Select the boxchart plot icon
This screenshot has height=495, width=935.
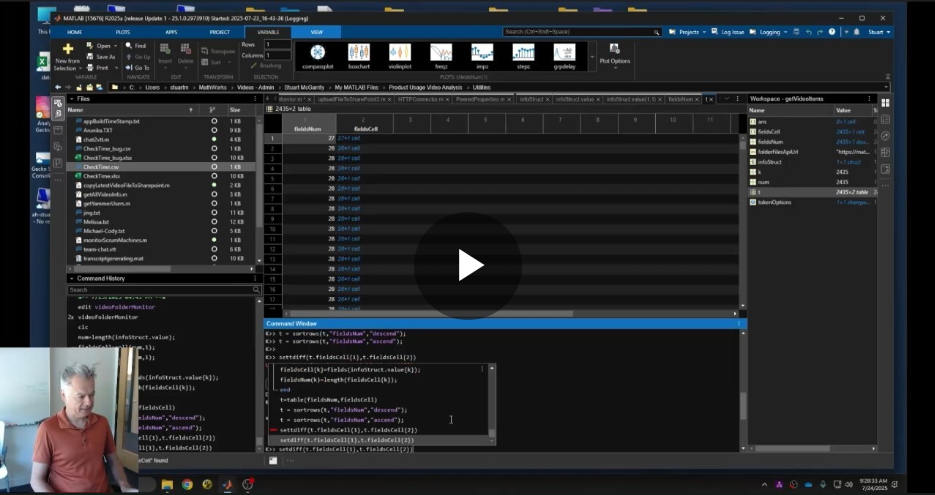pos(359,56)
